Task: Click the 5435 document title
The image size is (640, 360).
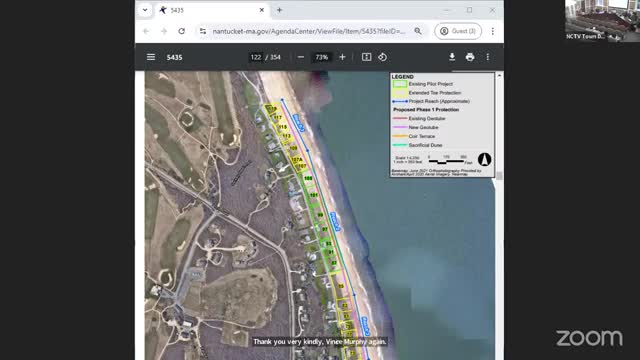Action: tap(174, 57)
